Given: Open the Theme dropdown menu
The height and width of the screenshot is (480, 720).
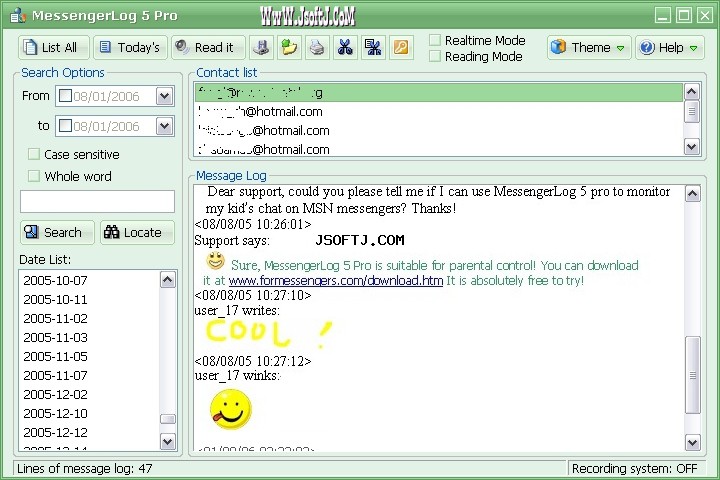Looking at the screenshot, I should pyautogui.click(x=589, y=47).
